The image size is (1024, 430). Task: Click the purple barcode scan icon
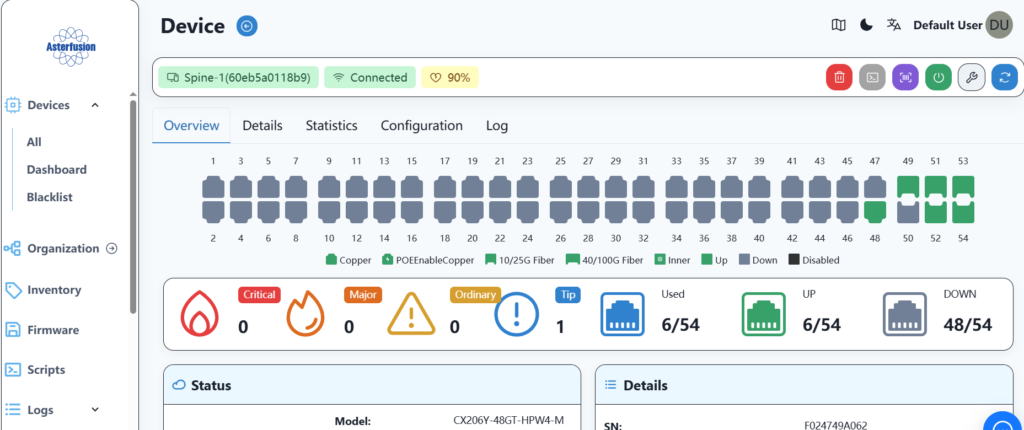pyautogui.click(x=905, y=77)
